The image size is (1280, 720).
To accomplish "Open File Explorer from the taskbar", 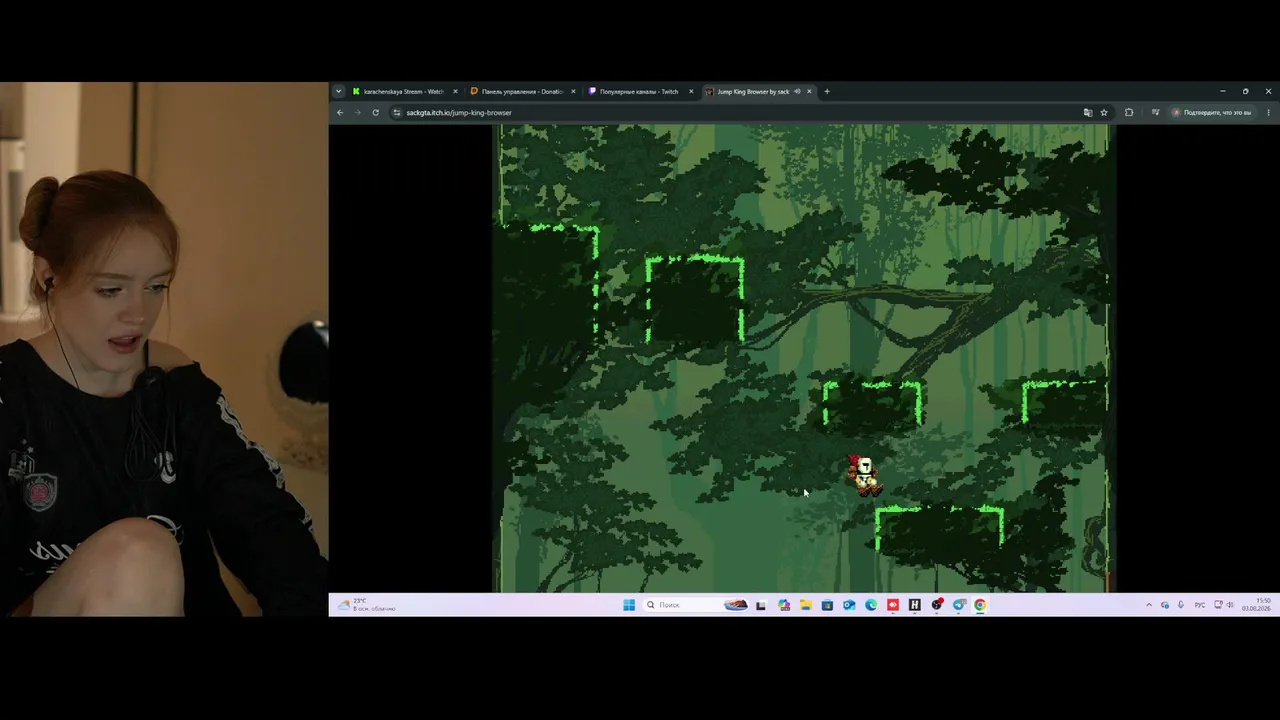I will pyautogui.click(x=805, y=605).
